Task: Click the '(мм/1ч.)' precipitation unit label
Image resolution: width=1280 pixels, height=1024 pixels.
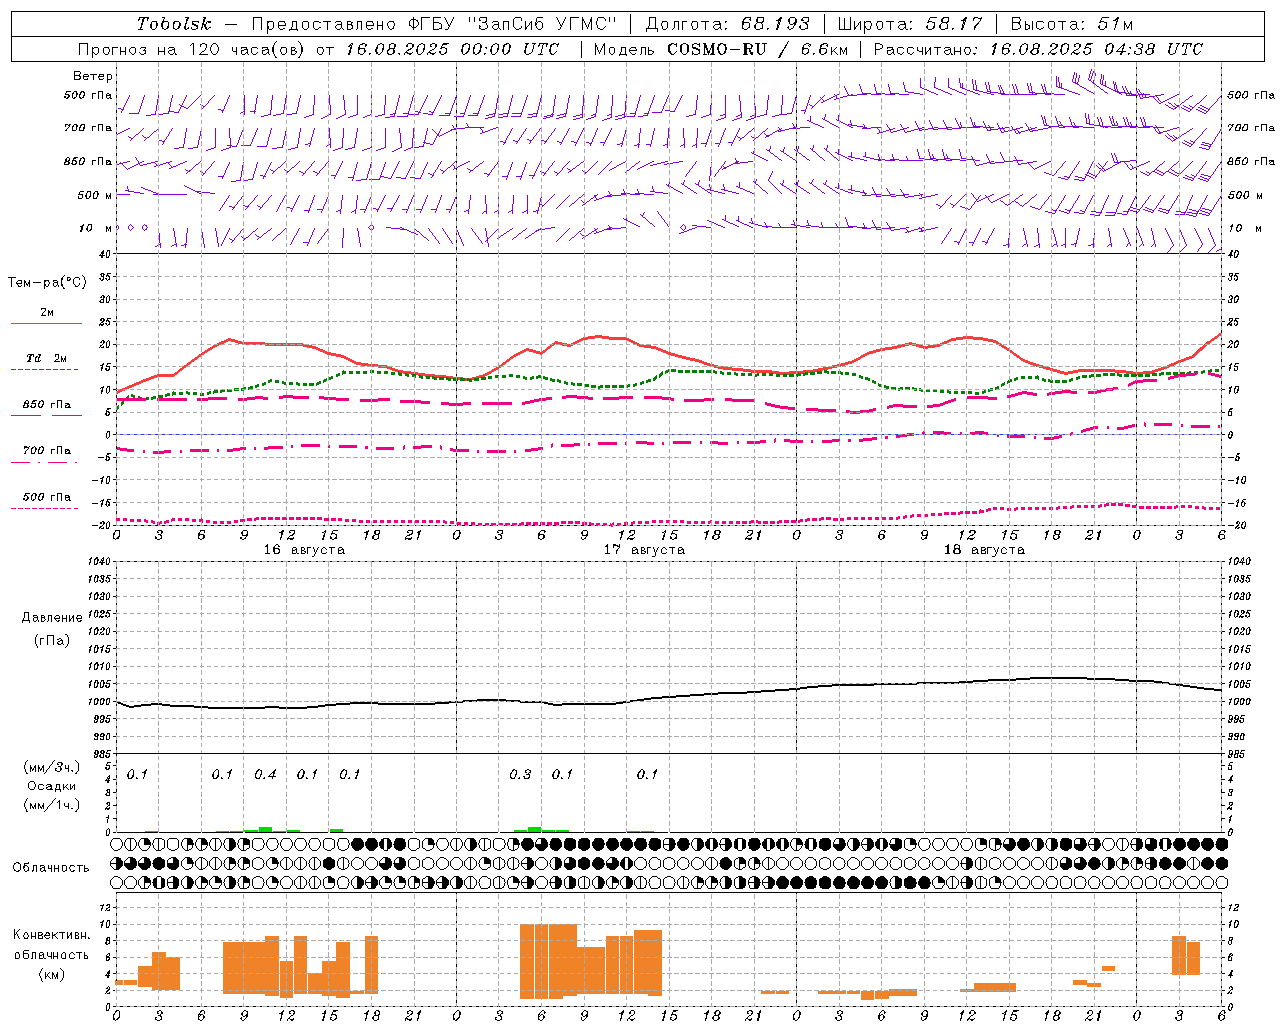Action: pyautogui.click(x=51, y=805)
